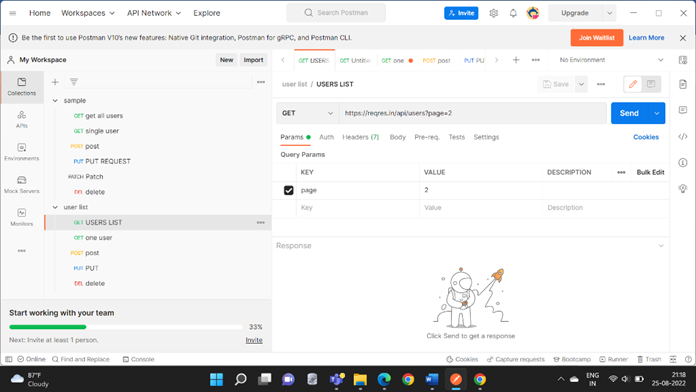Open the documentation icon in right sidebar
The width and height of the screenshot is (696, 392).
pos(683,84)
